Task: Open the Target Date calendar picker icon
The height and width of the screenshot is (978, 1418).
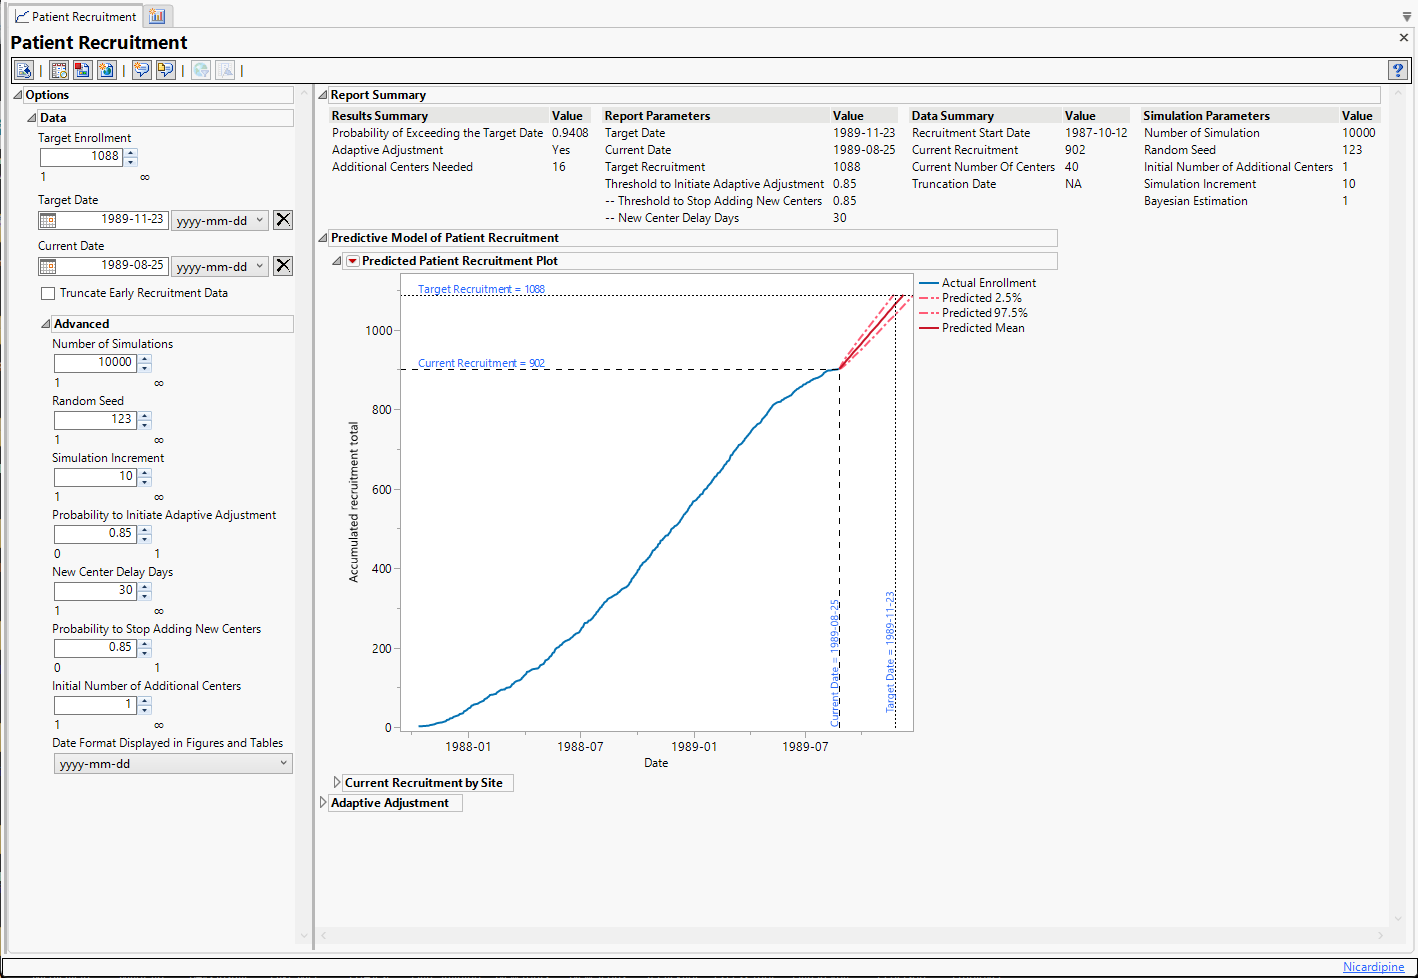Action: coord(48,220)
